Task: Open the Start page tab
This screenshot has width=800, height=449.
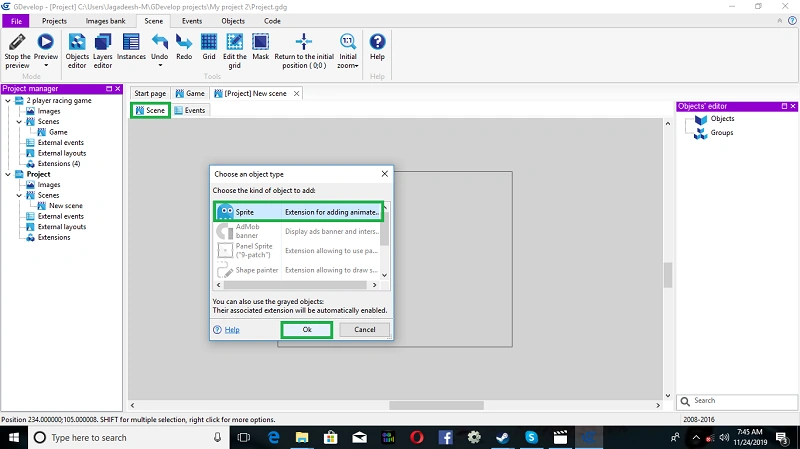Action: [150, 93]
